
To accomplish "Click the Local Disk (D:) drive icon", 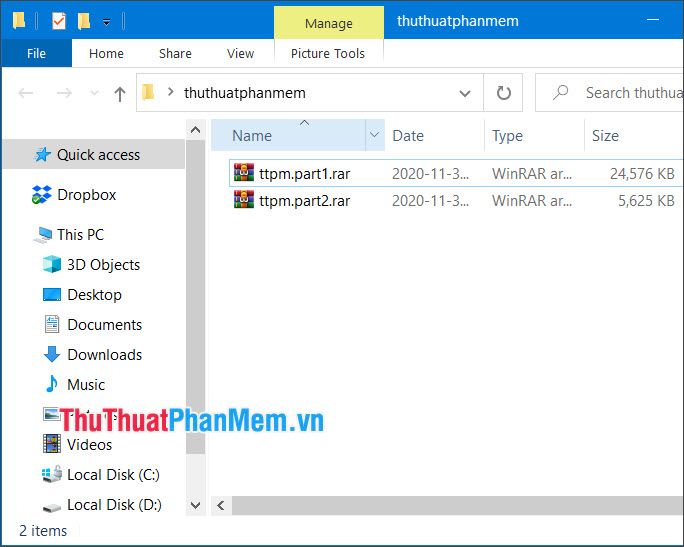I will [x=52, y=507].
